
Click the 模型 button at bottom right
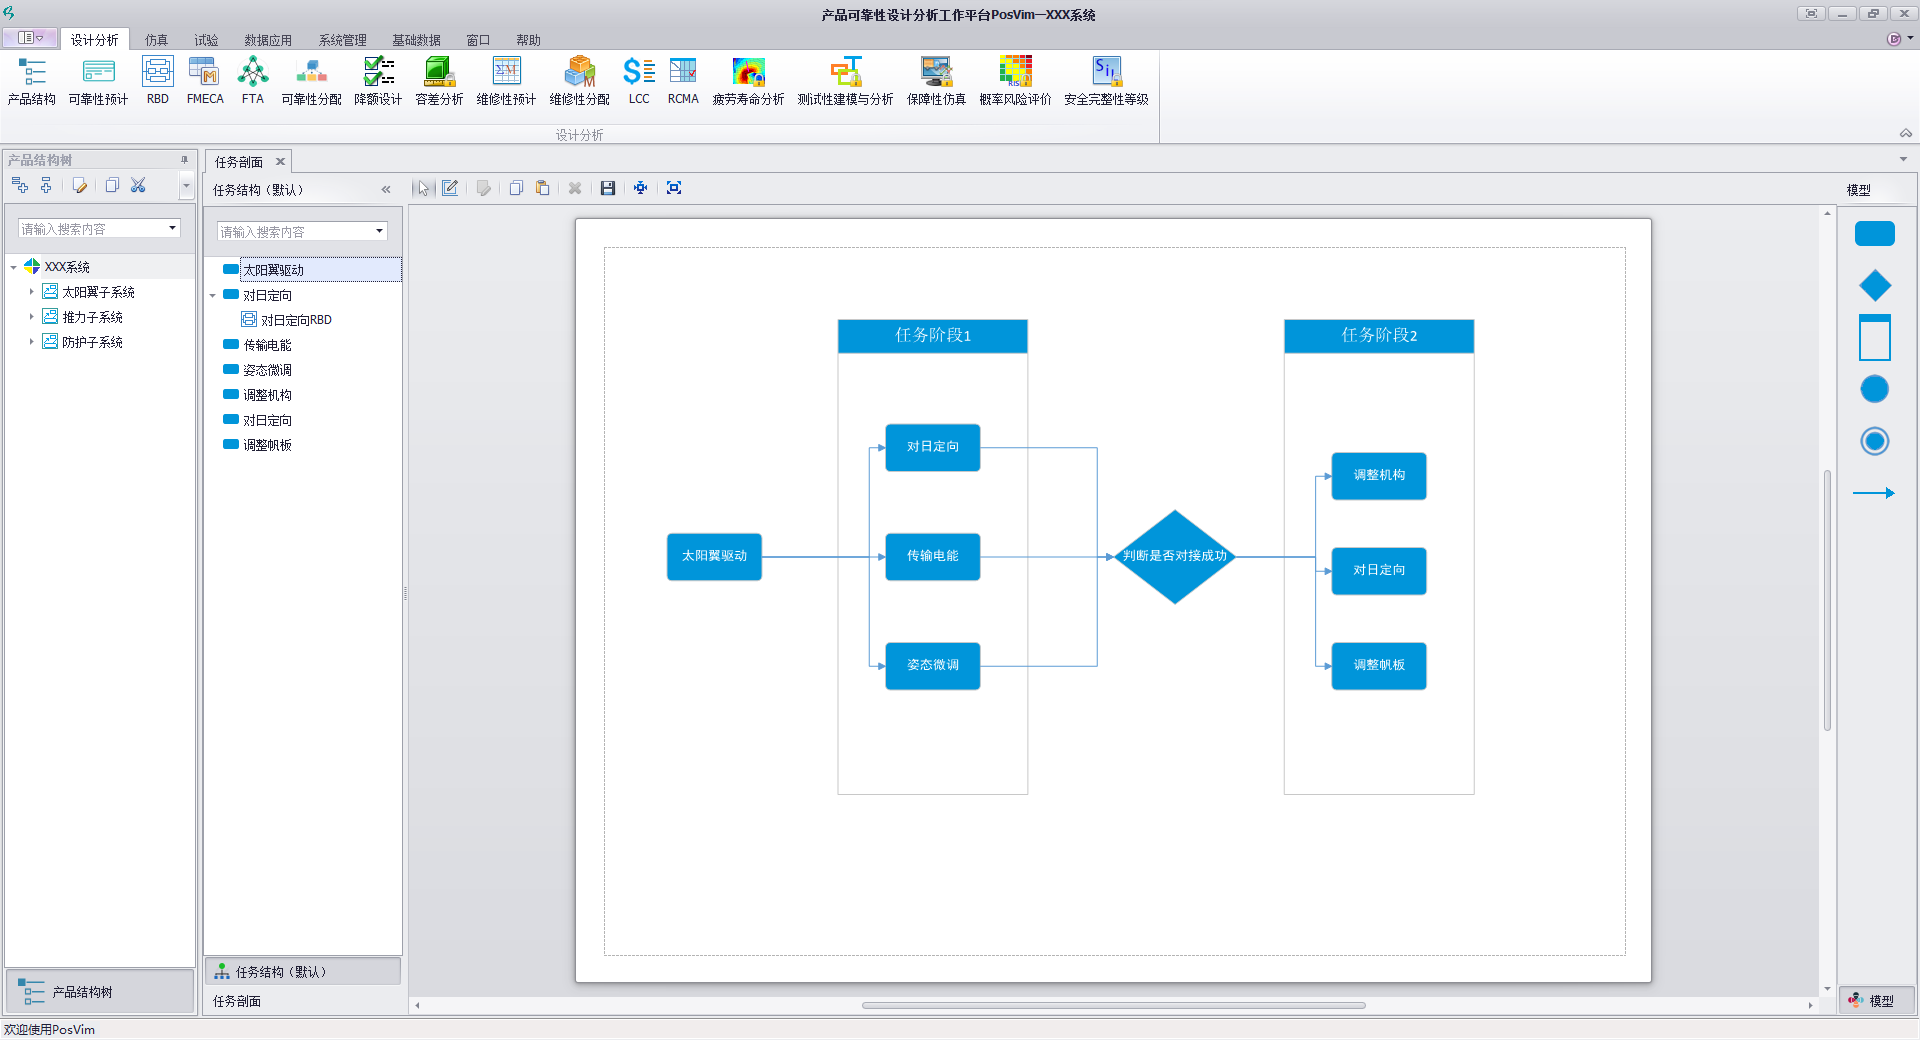[x=1877, y=1001]
